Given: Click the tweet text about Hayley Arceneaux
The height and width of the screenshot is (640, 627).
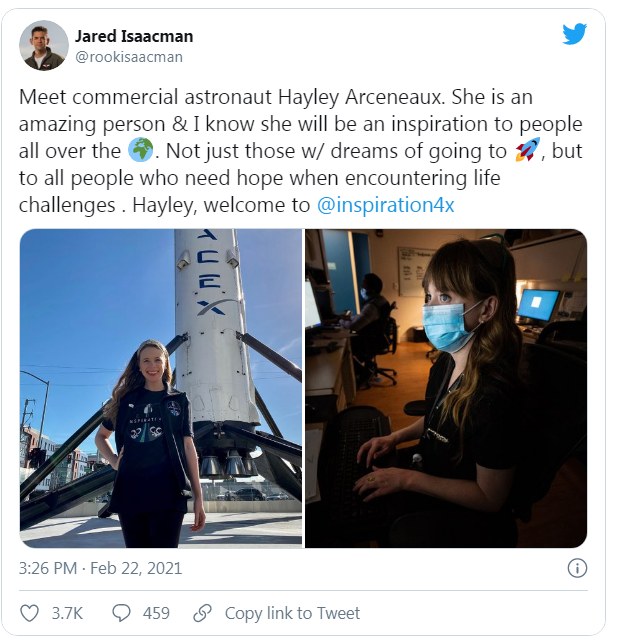Looking at the screenshot, I should 300,151.
